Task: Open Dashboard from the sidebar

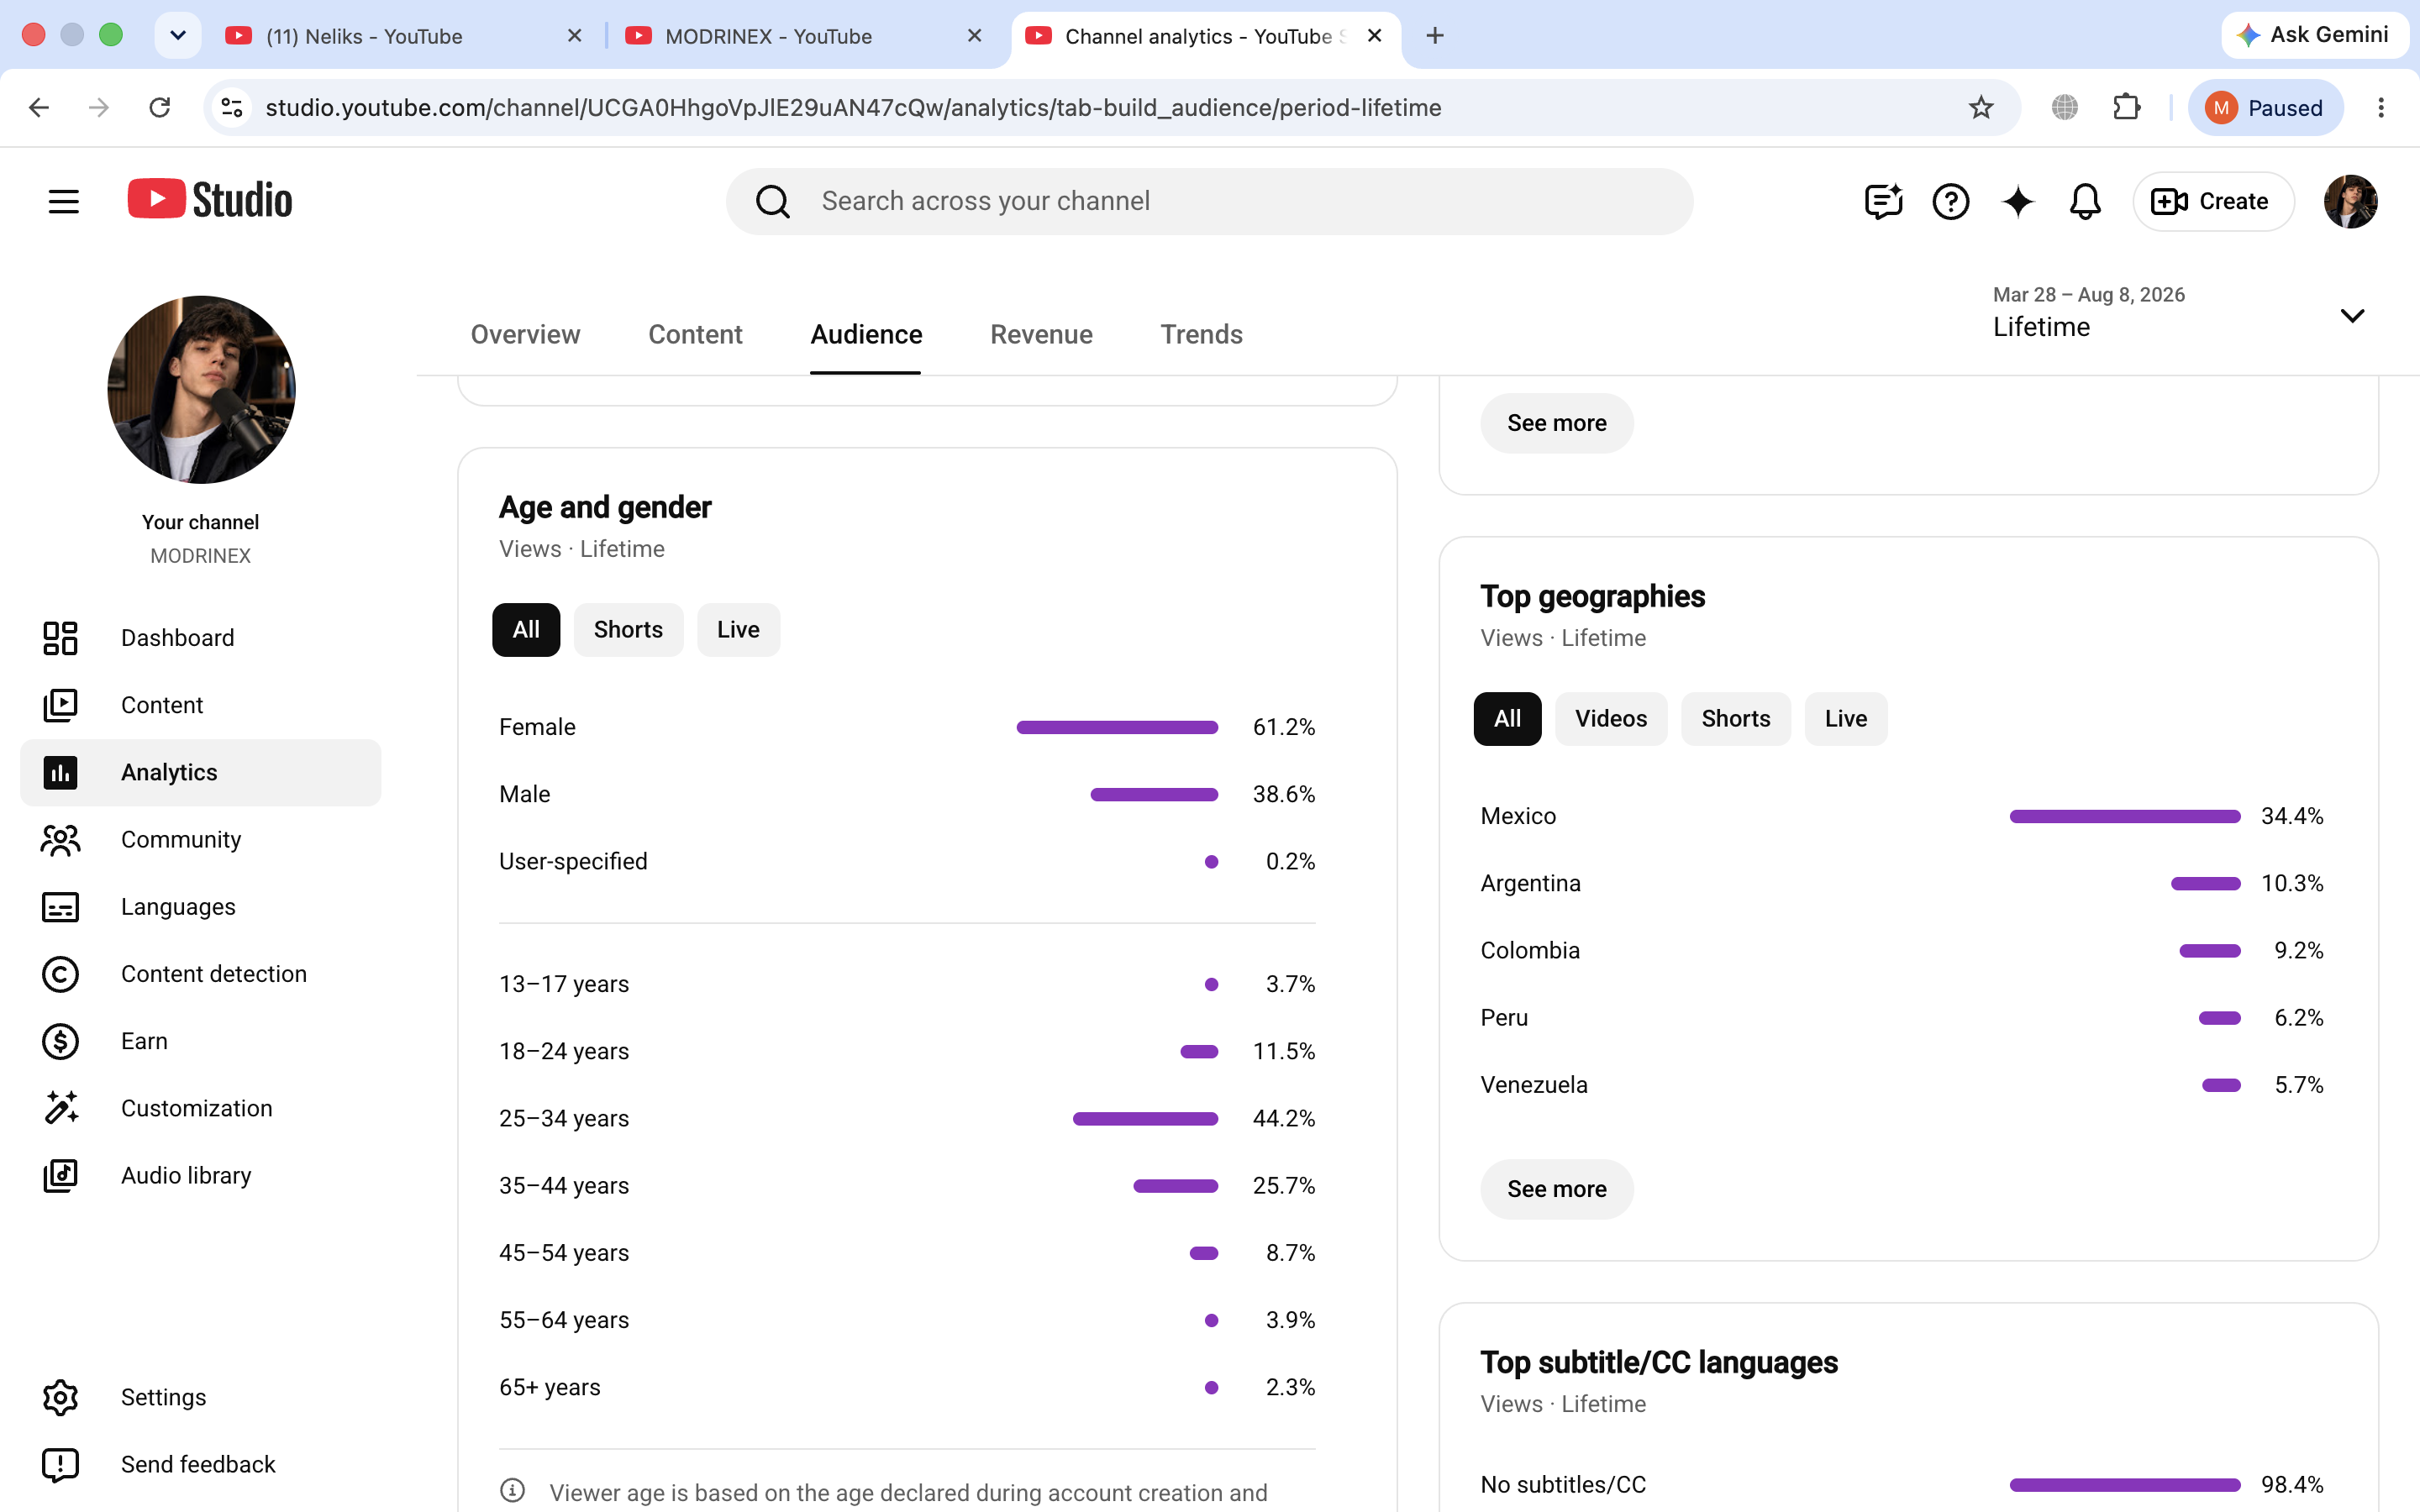Action: click(201, 638)
